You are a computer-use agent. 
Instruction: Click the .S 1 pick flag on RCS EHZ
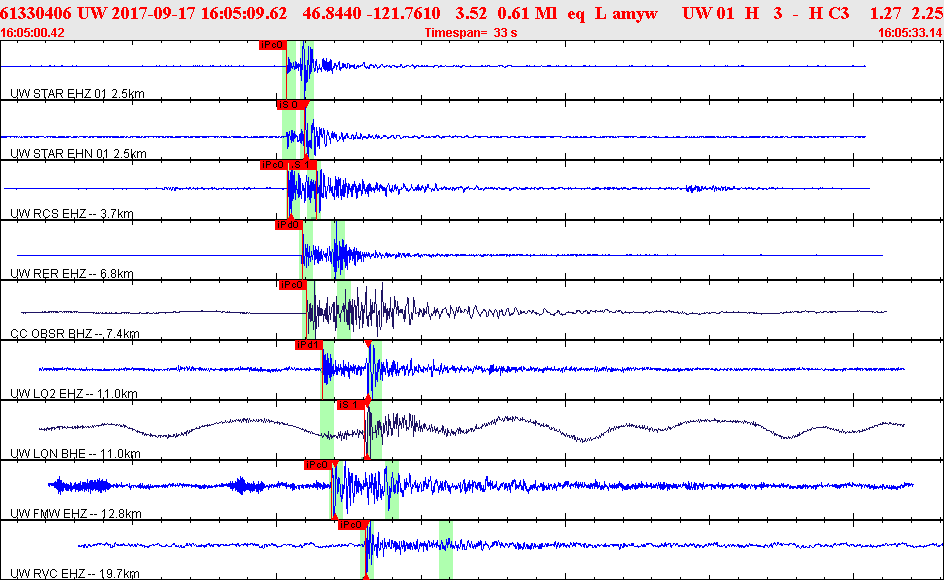pos(302,165)
